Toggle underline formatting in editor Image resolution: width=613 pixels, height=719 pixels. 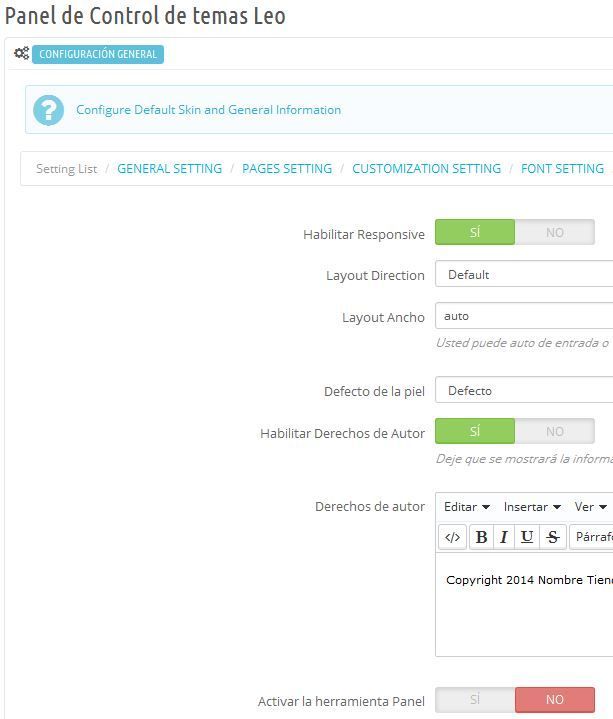pyautogui.click(x=527, y=537)
